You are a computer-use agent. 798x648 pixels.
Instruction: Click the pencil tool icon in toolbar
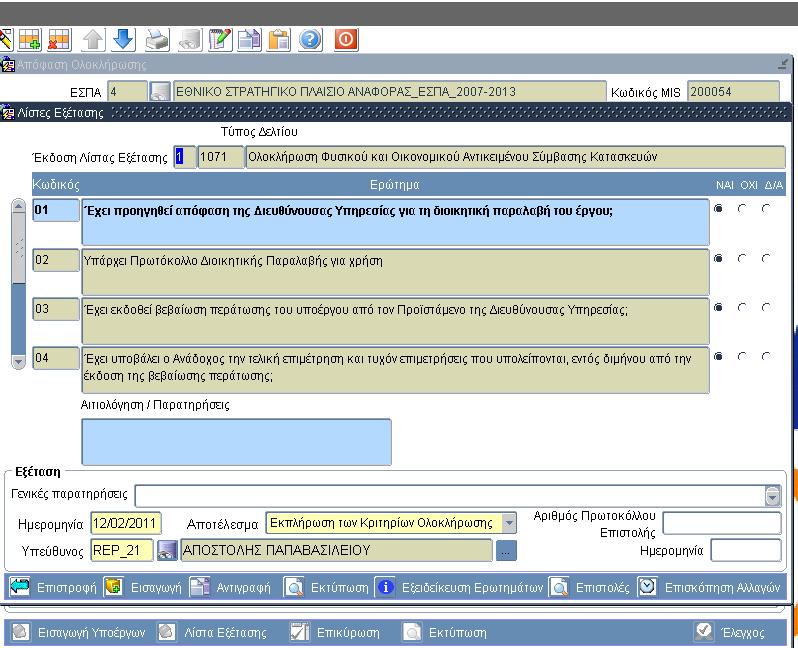6,39
